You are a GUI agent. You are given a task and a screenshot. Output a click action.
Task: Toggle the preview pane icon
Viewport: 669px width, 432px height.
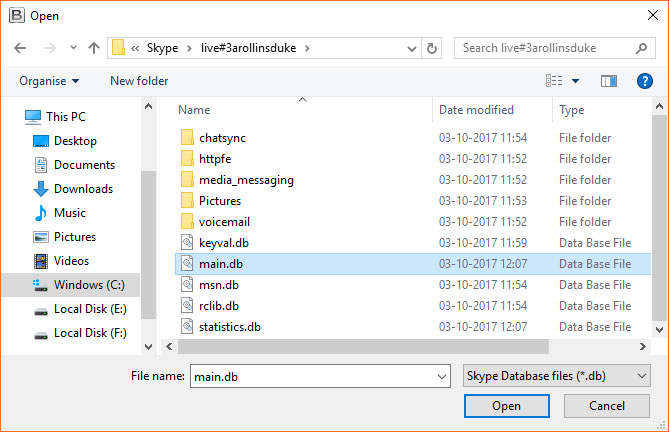[x=609, y=81]
